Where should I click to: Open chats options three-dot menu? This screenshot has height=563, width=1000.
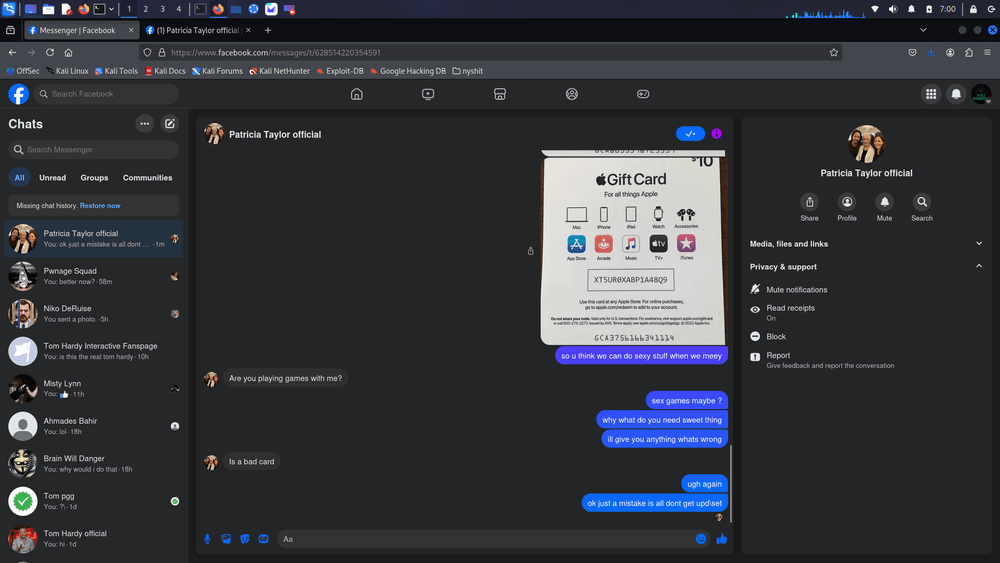[145, 124]
